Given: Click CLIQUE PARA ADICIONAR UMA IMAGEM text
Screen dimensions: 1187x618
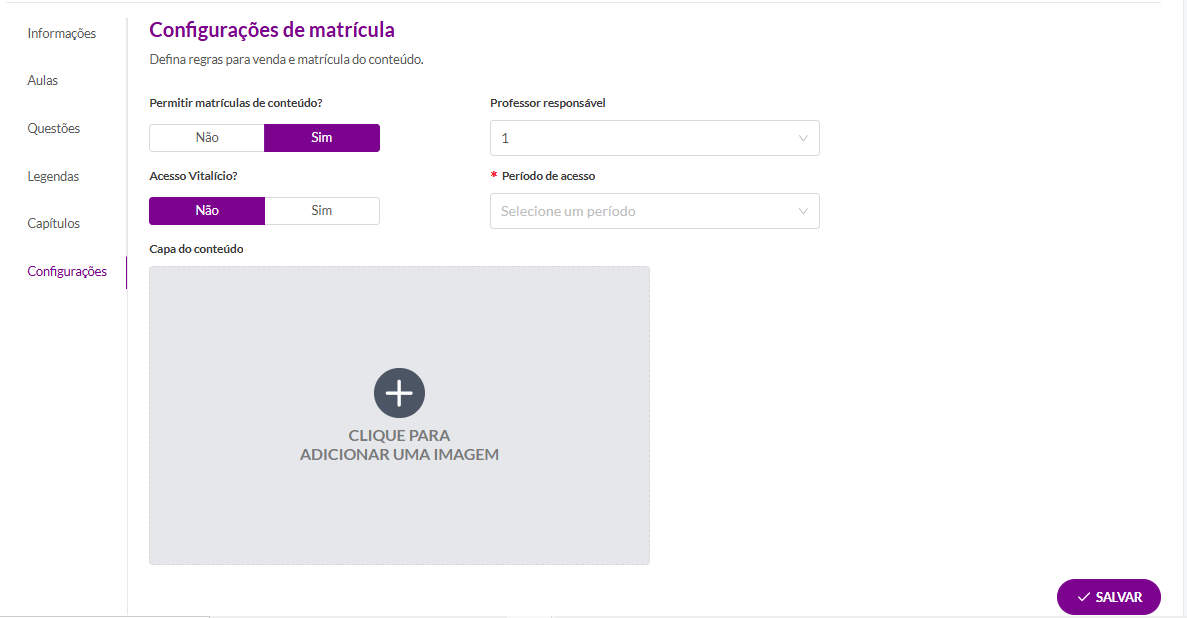Looking at the screenshot, I should 399,445.
